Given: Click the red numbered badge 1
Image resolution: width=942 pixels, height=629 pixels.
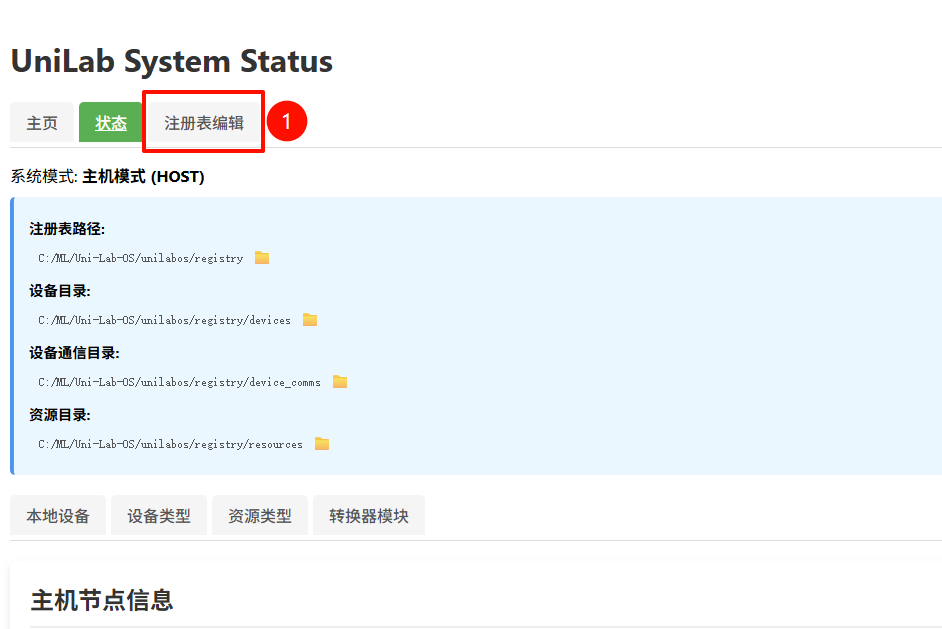Looking at the screenshot, I should point(286,122).
